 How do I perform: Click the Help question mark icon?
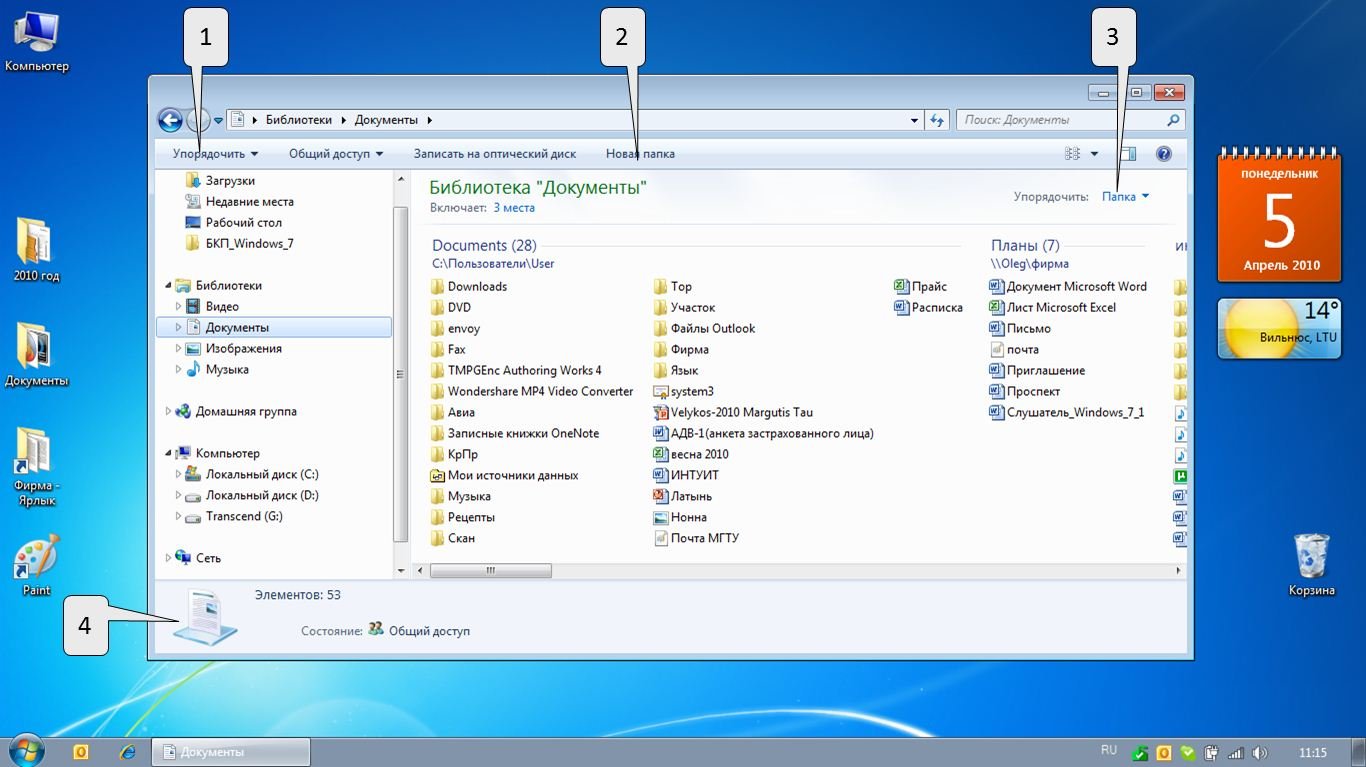pyautogui.click(x=1163, y=154)
